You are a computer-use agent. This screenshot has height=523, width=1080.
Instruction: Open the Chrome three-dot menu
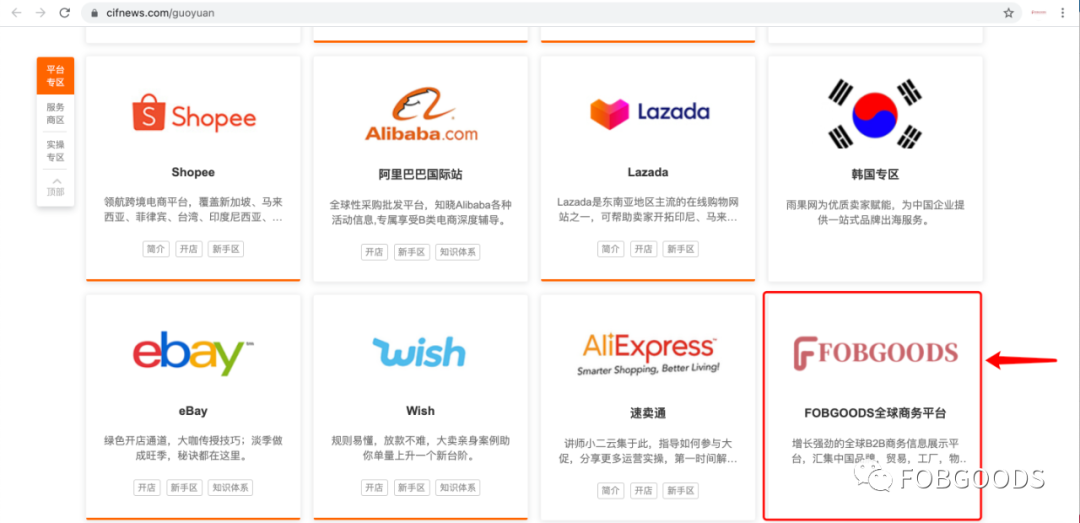pos(1064,12)
